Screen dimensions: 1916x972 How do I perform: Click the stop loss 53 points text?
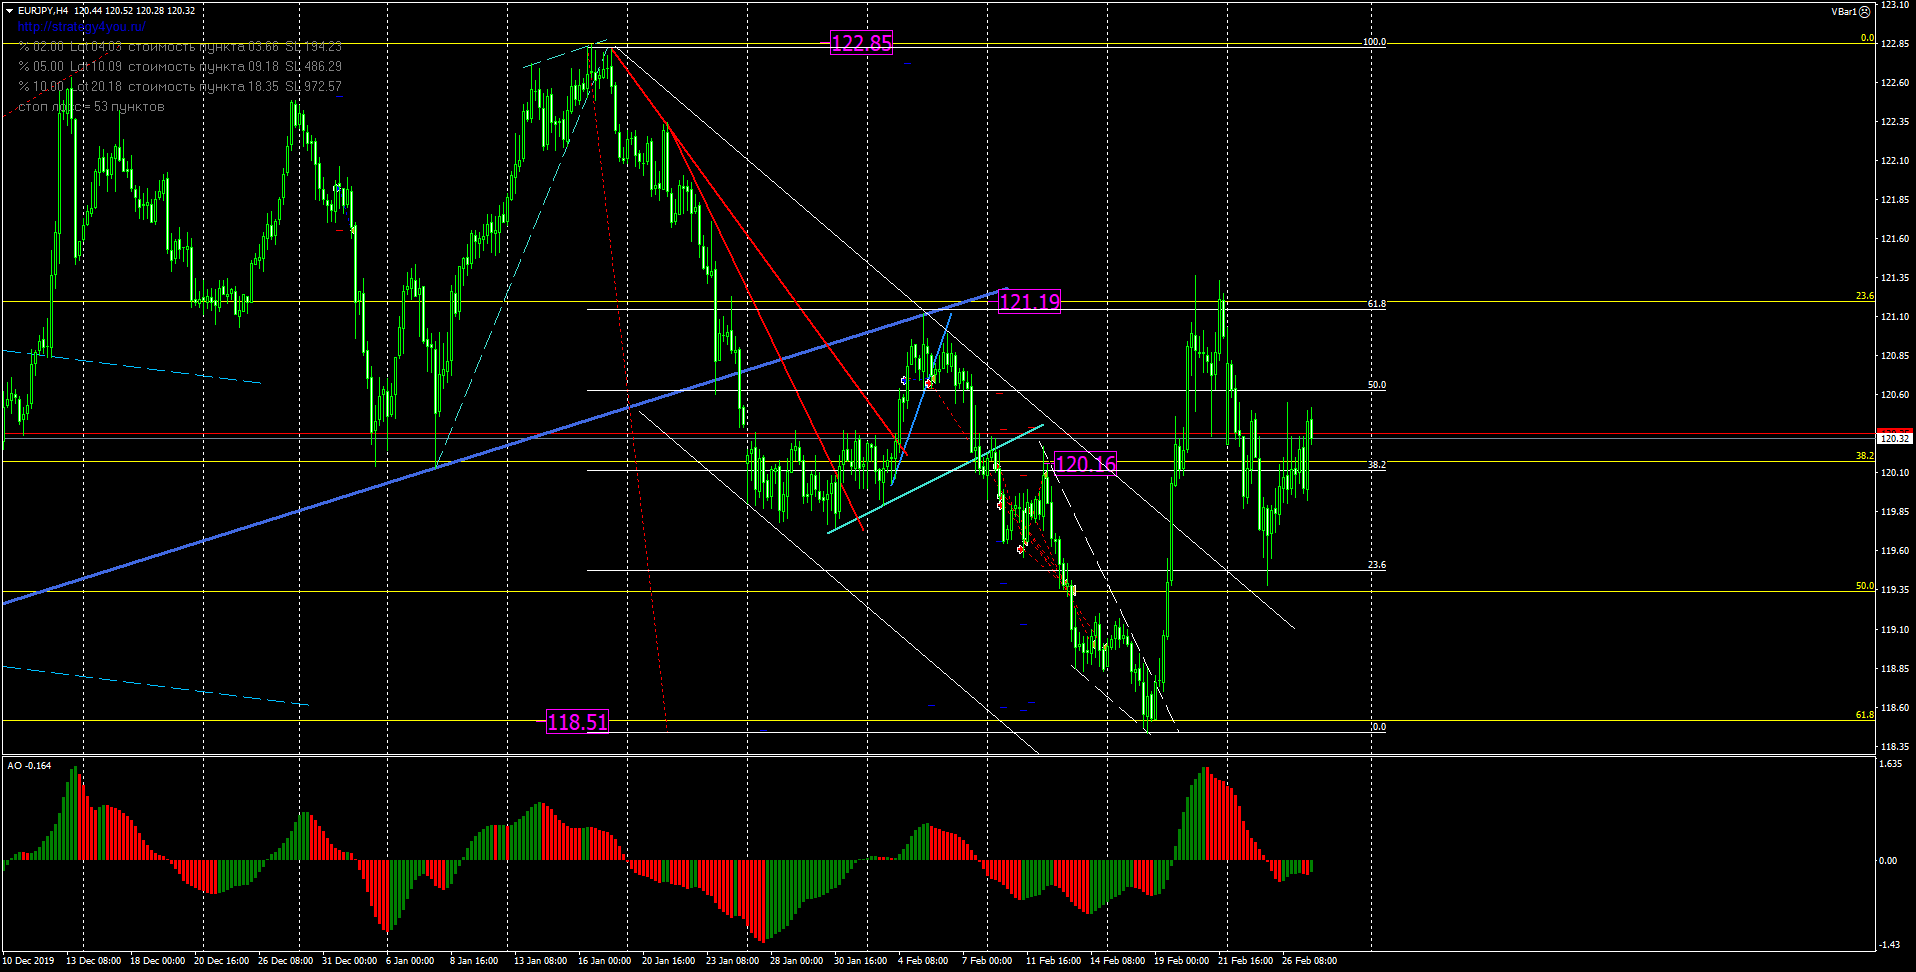(x=91, y=107)
